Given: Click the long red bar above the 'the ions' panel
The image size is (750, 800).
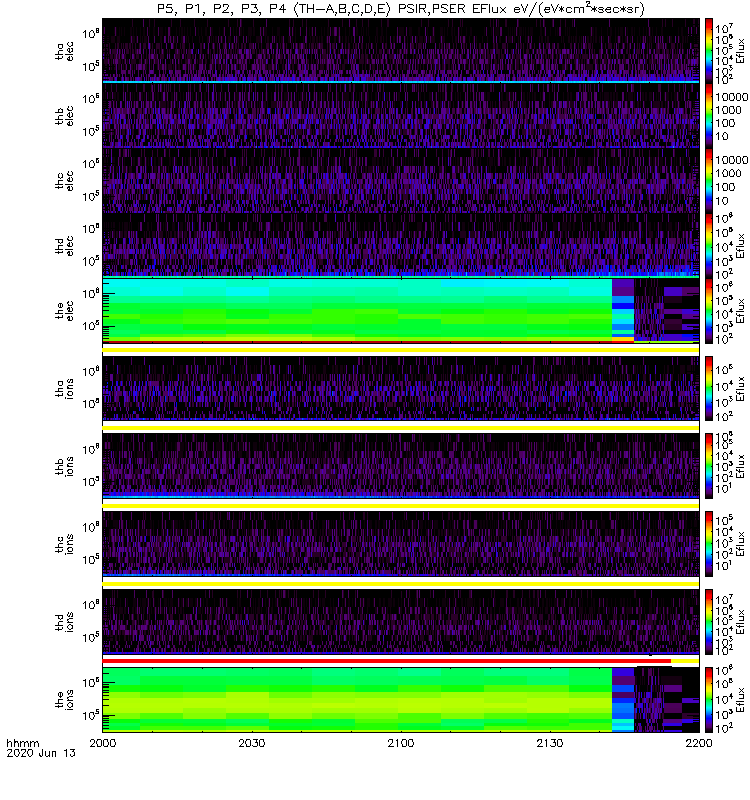Looking at the screenshot, I should 387,661.
